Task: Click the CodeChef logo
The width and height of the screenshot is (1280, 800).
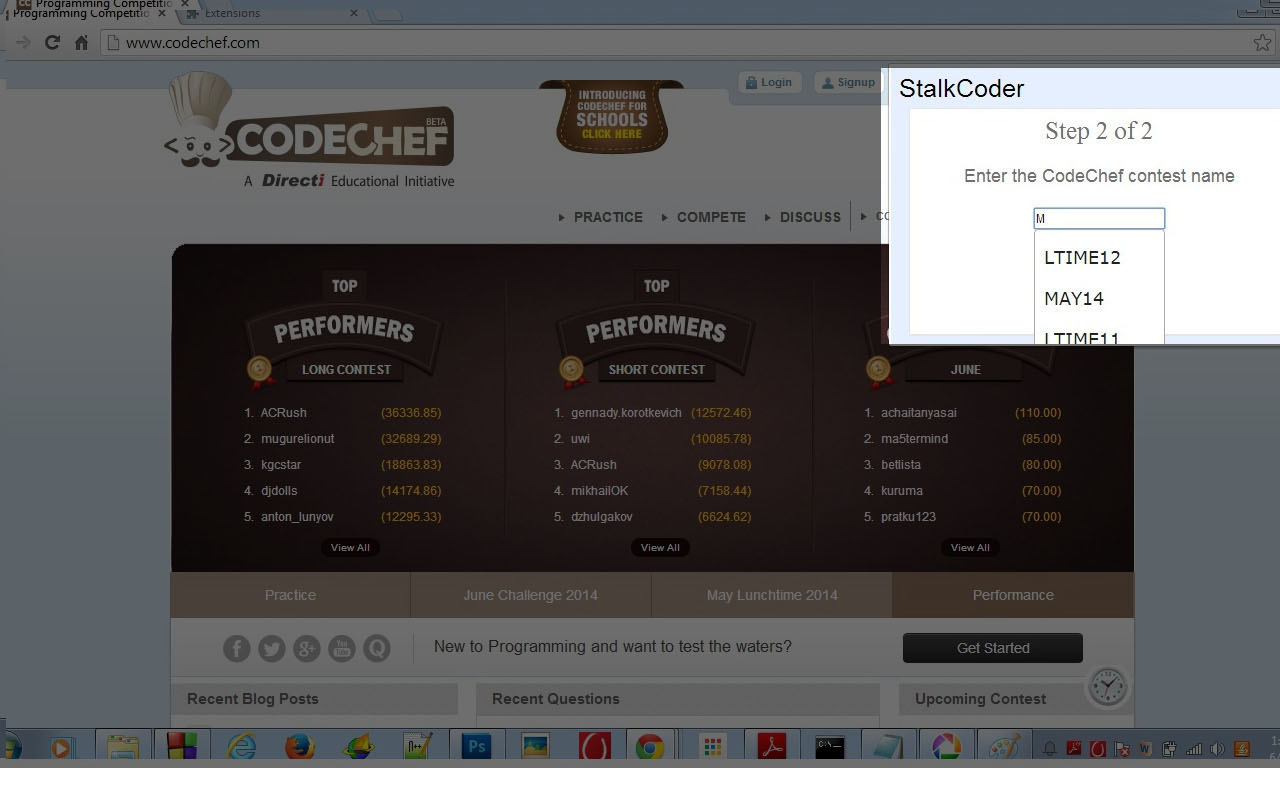Action: [x=310, y=130]
